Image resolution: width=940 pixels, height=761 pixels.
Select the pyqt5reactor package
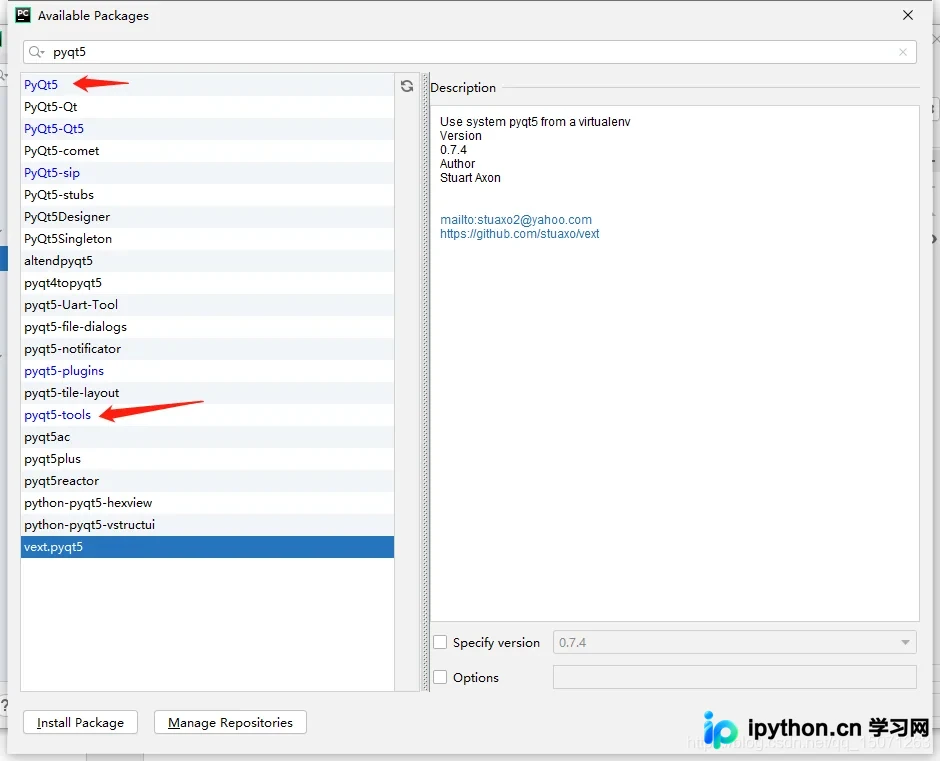click(207, 481)
